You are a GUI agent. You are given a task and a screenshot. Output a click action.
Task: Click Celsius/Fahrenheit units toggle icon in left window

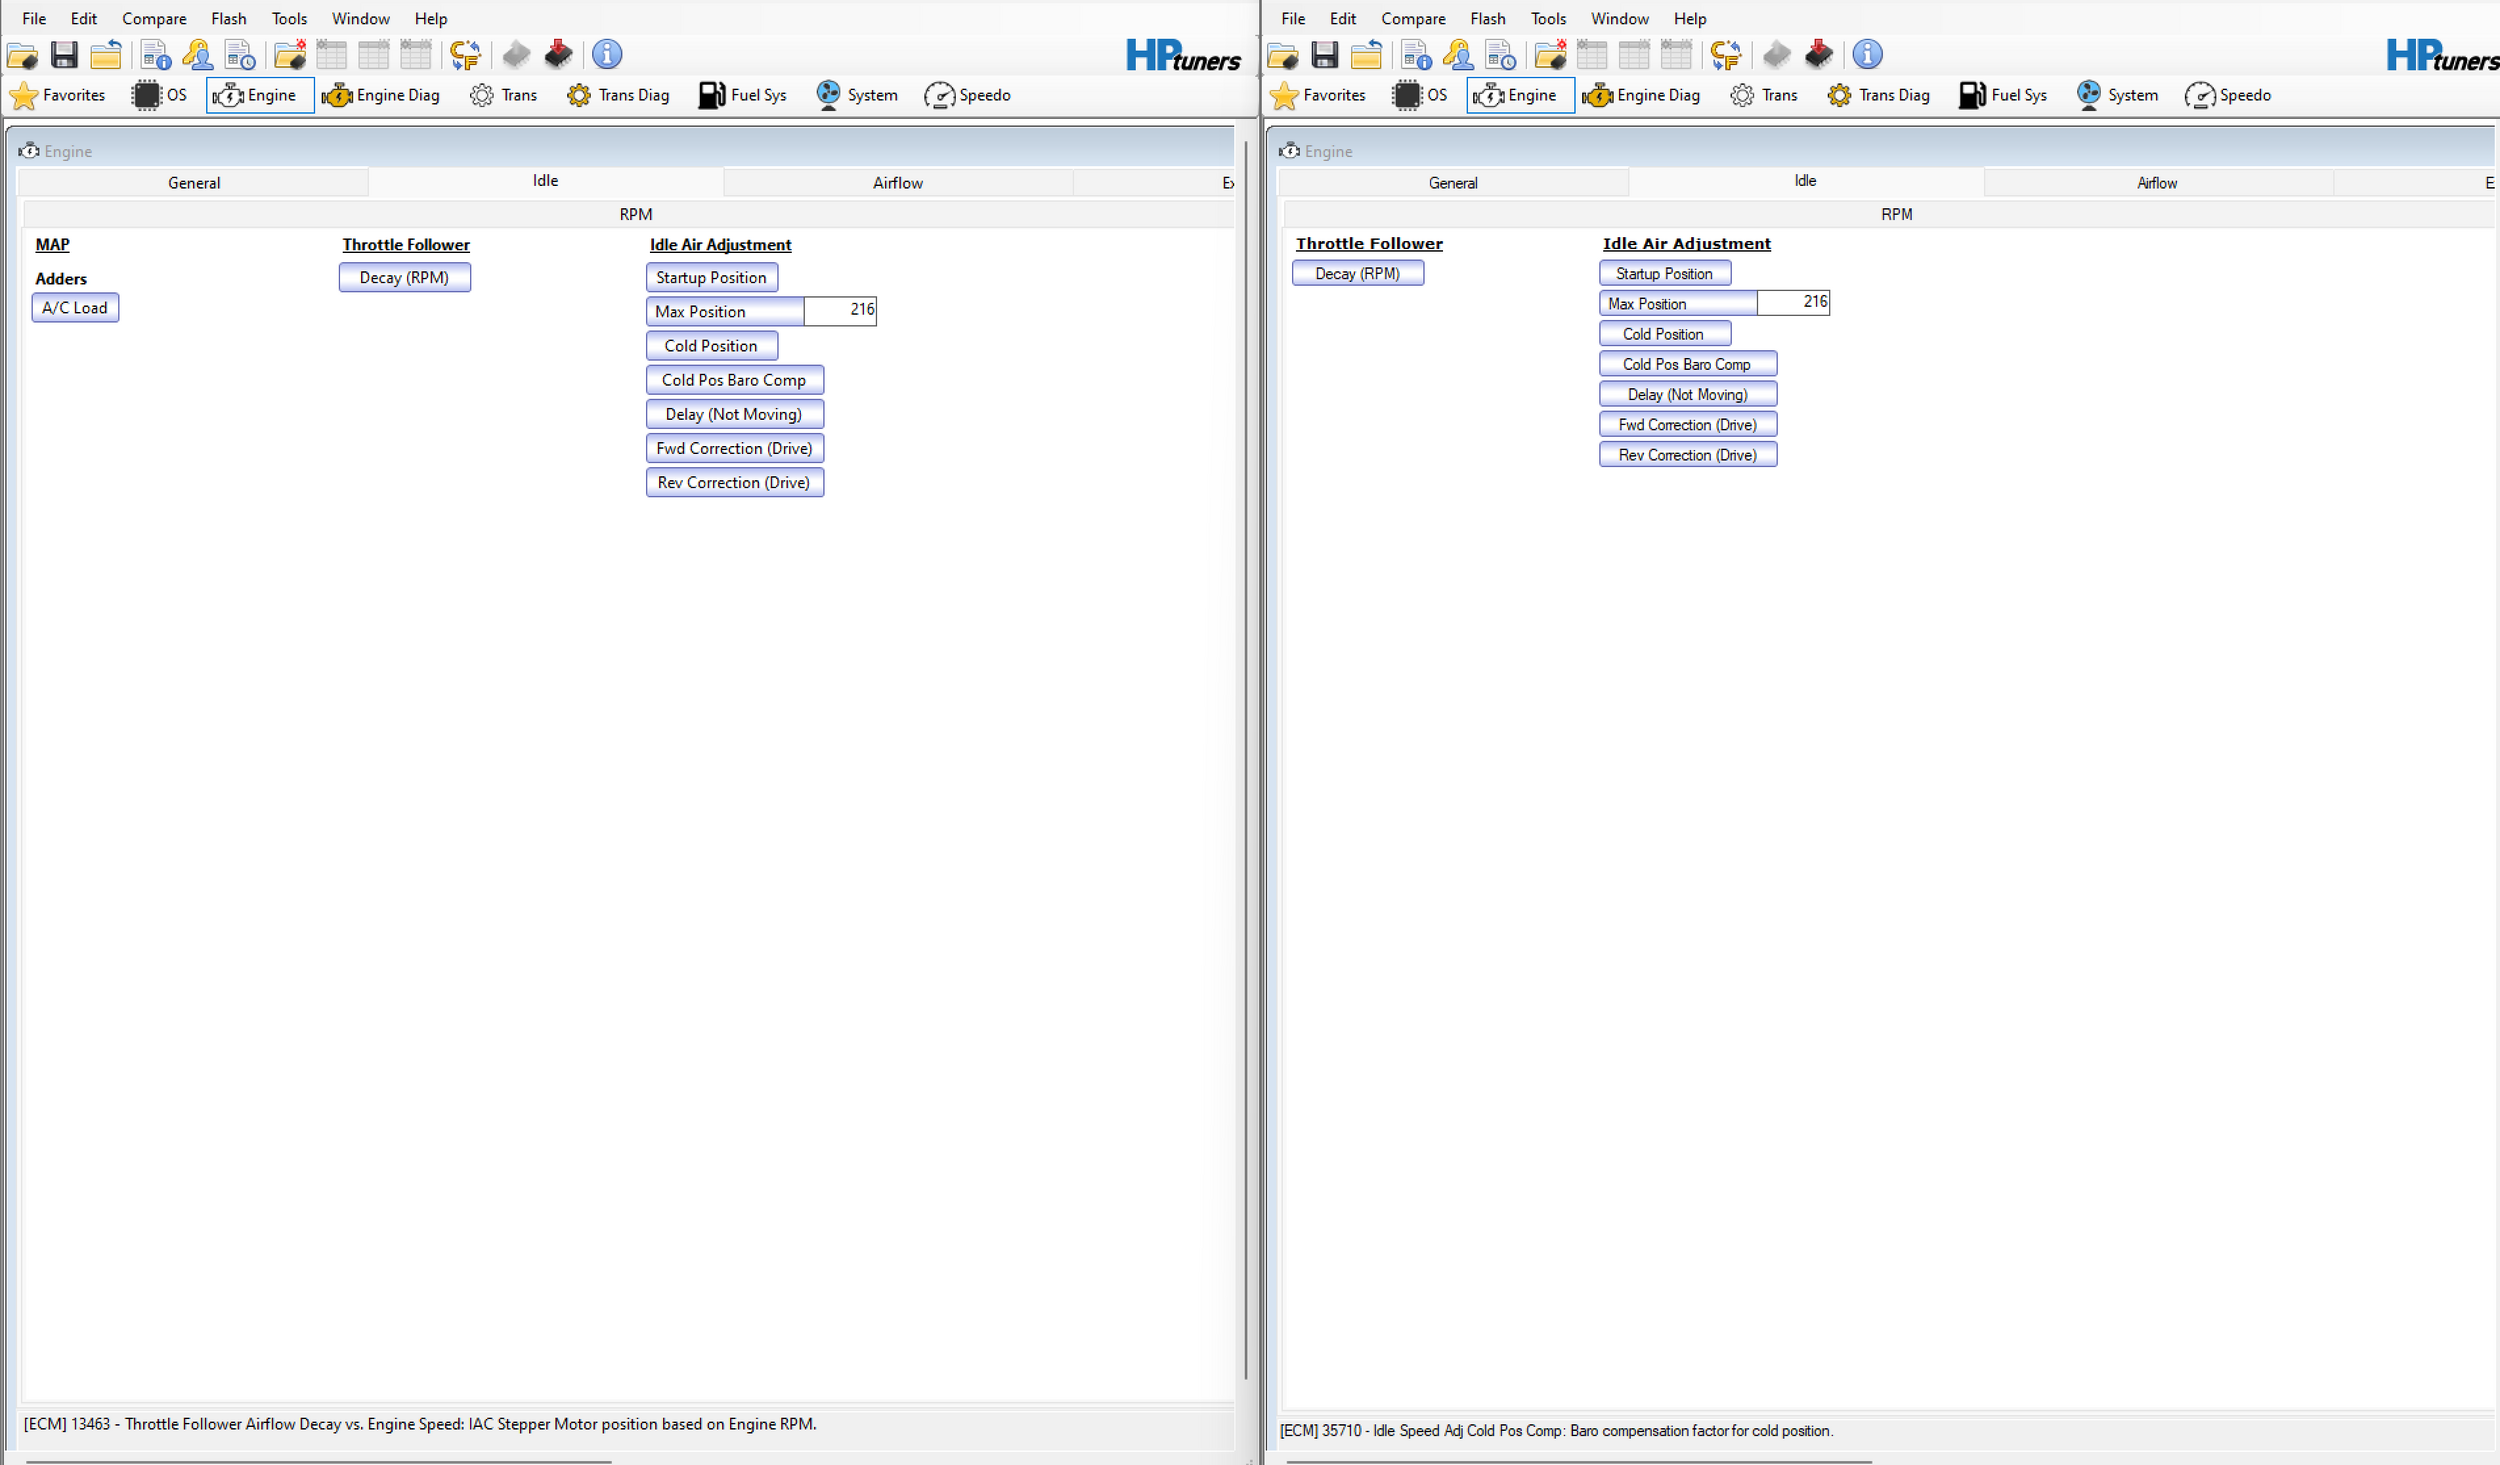465,55
